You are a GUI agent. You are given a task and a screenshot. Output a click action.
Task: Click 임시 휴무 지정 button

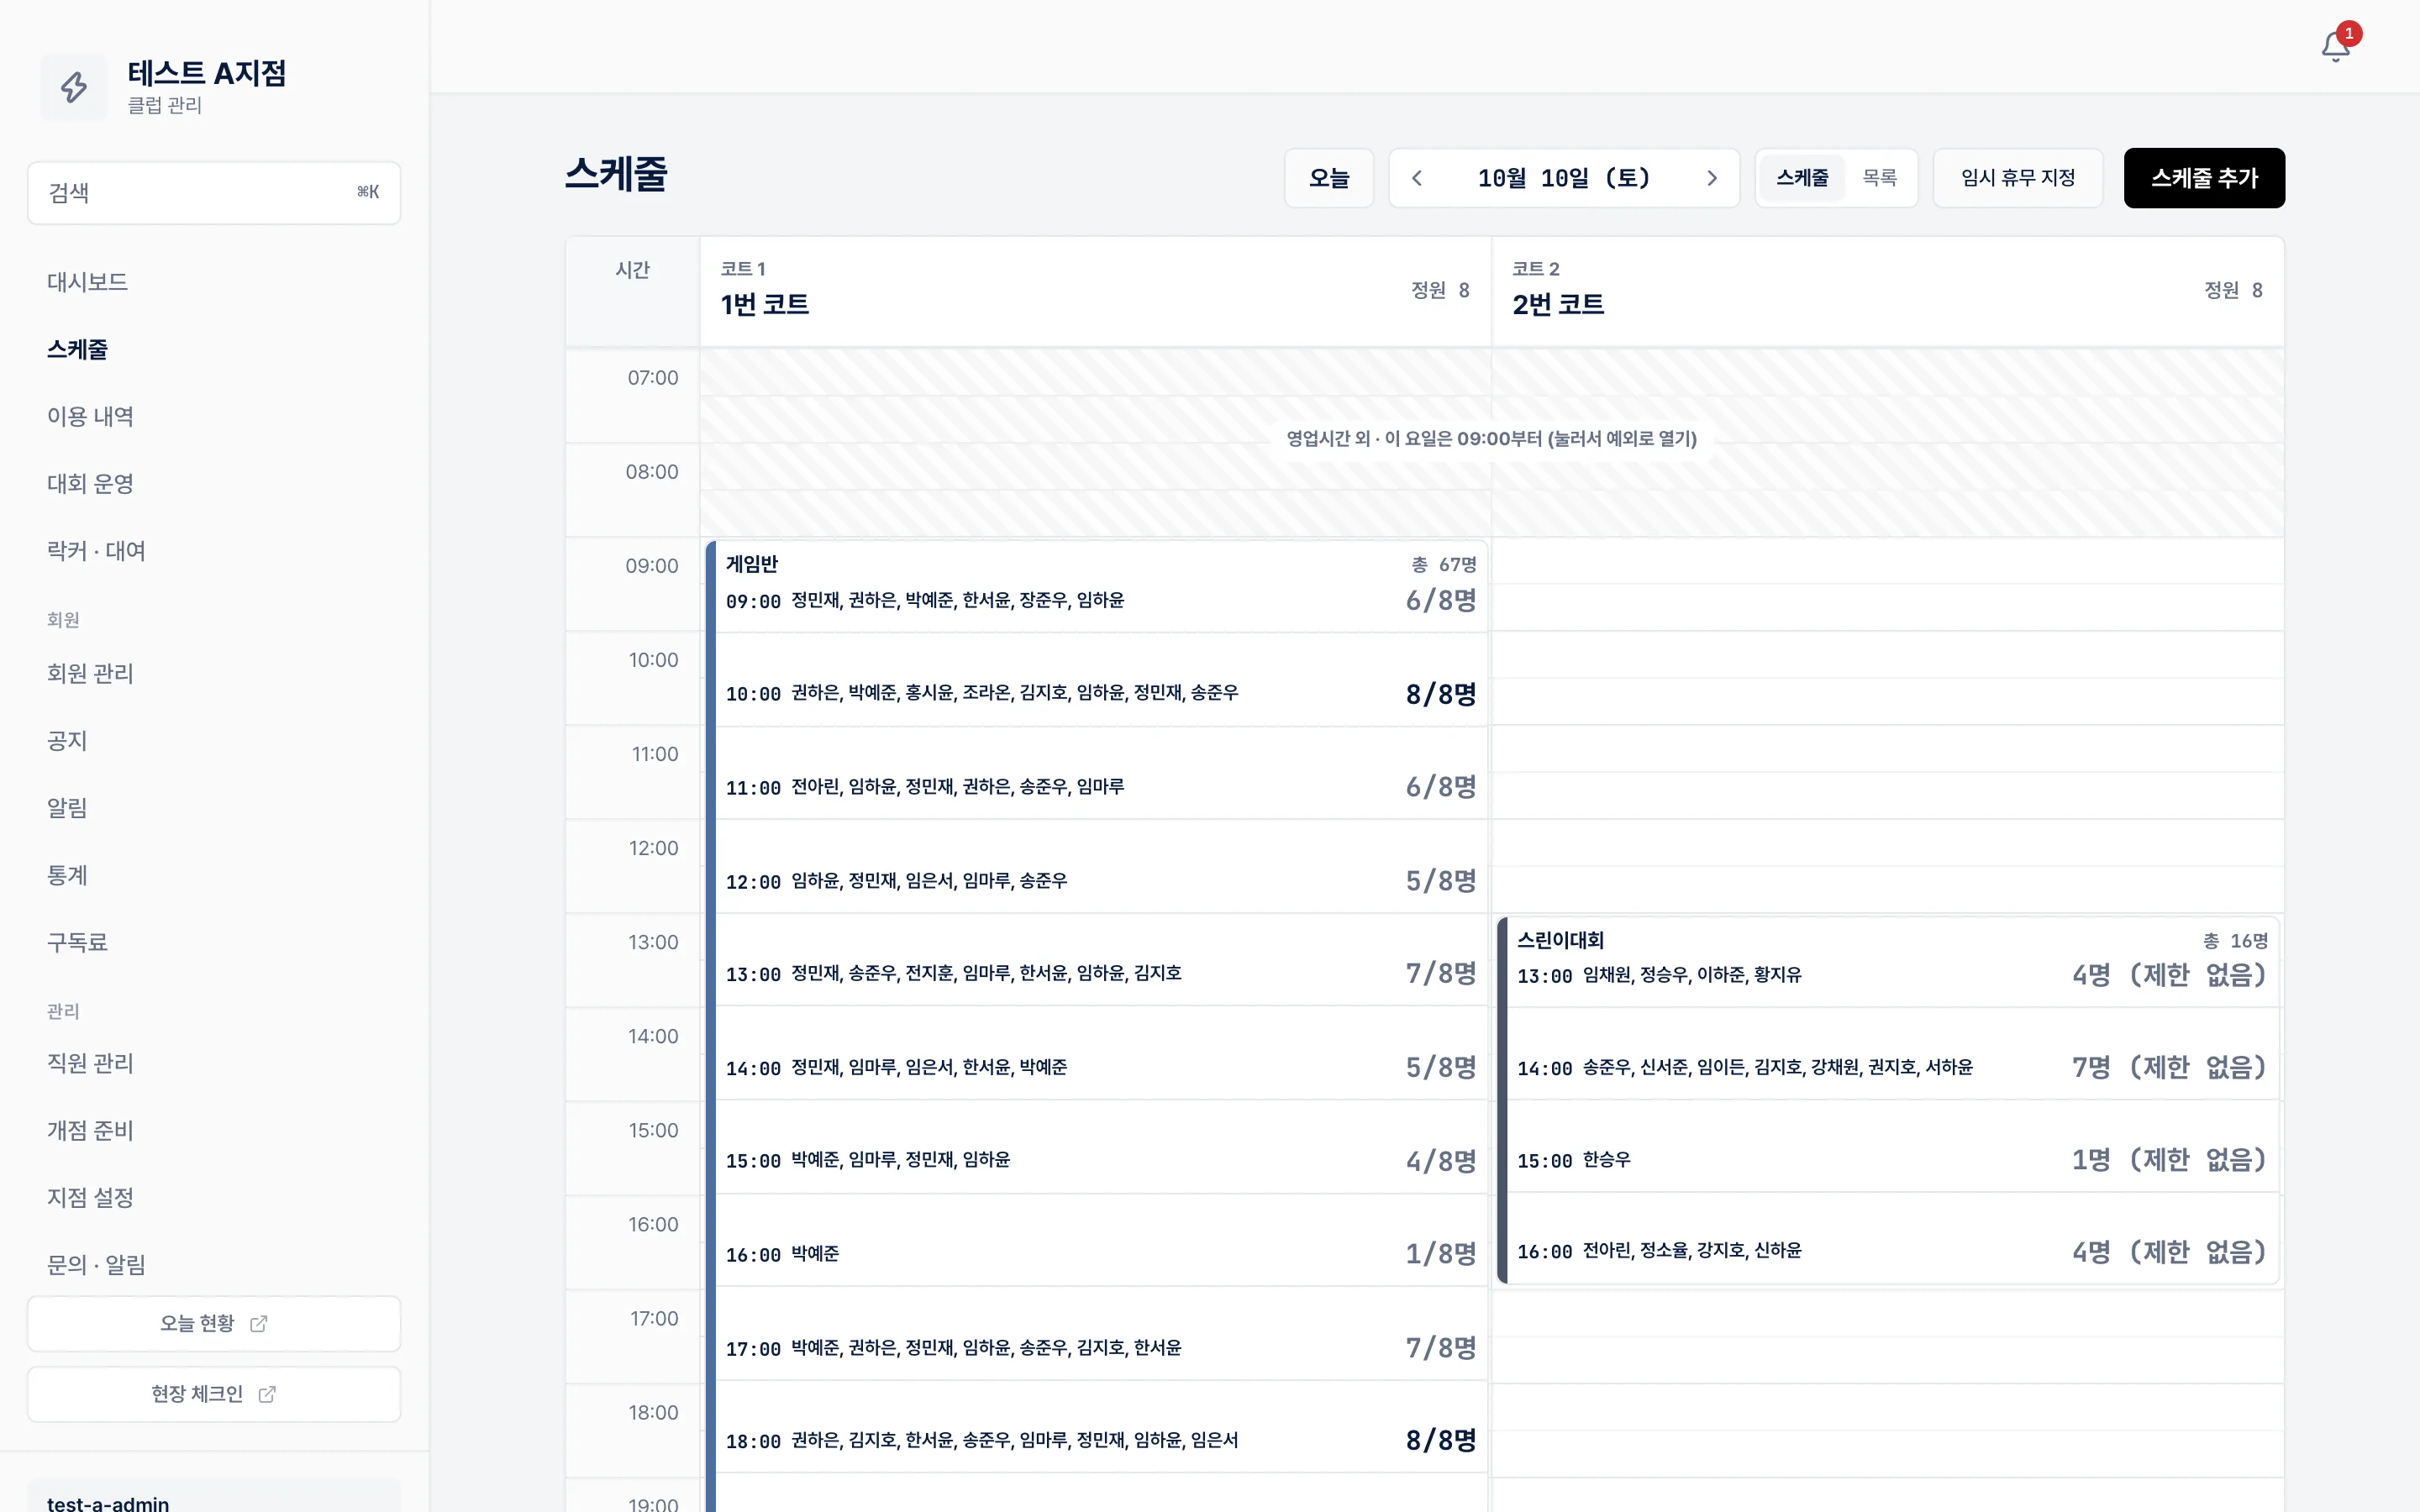coord(2018,178)
